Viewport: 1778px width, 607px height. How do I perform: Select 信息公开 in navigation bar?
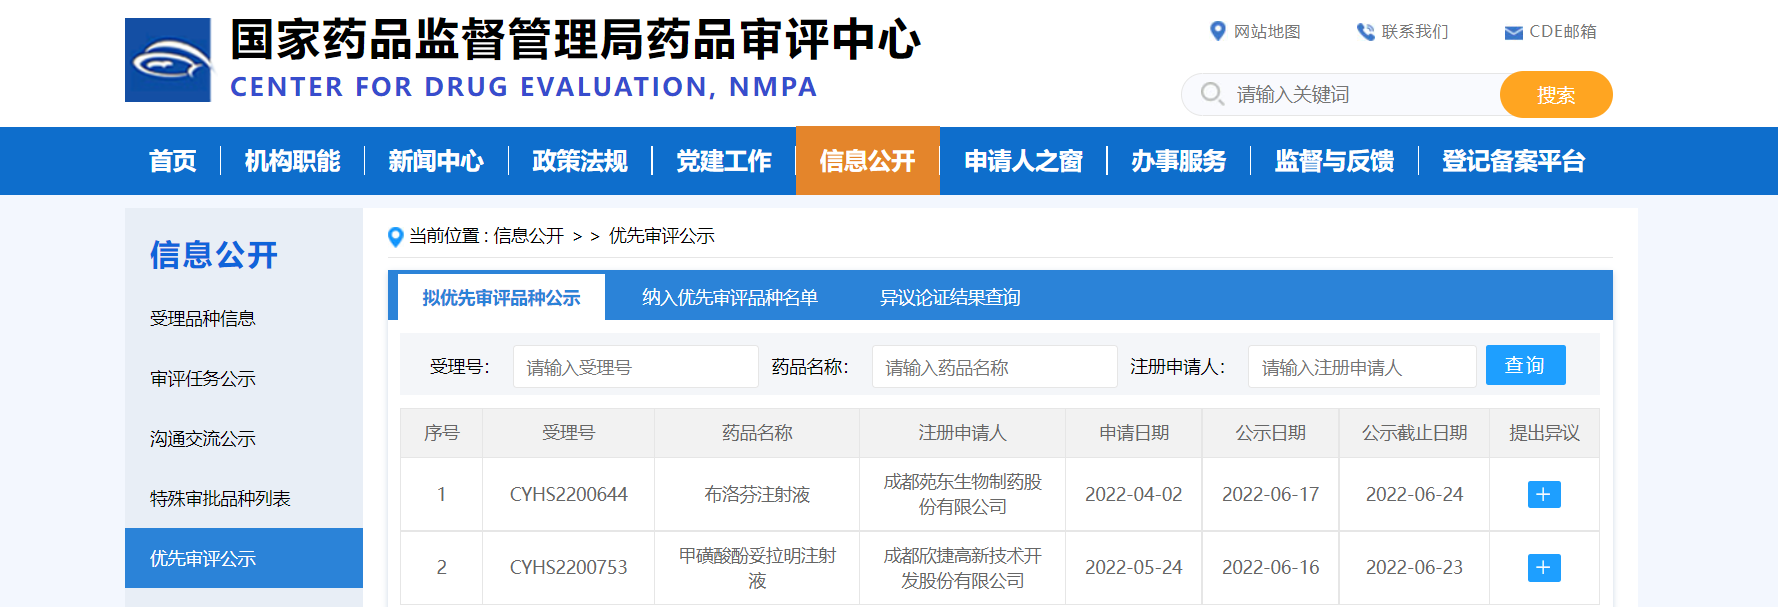[x=868, y=161]
